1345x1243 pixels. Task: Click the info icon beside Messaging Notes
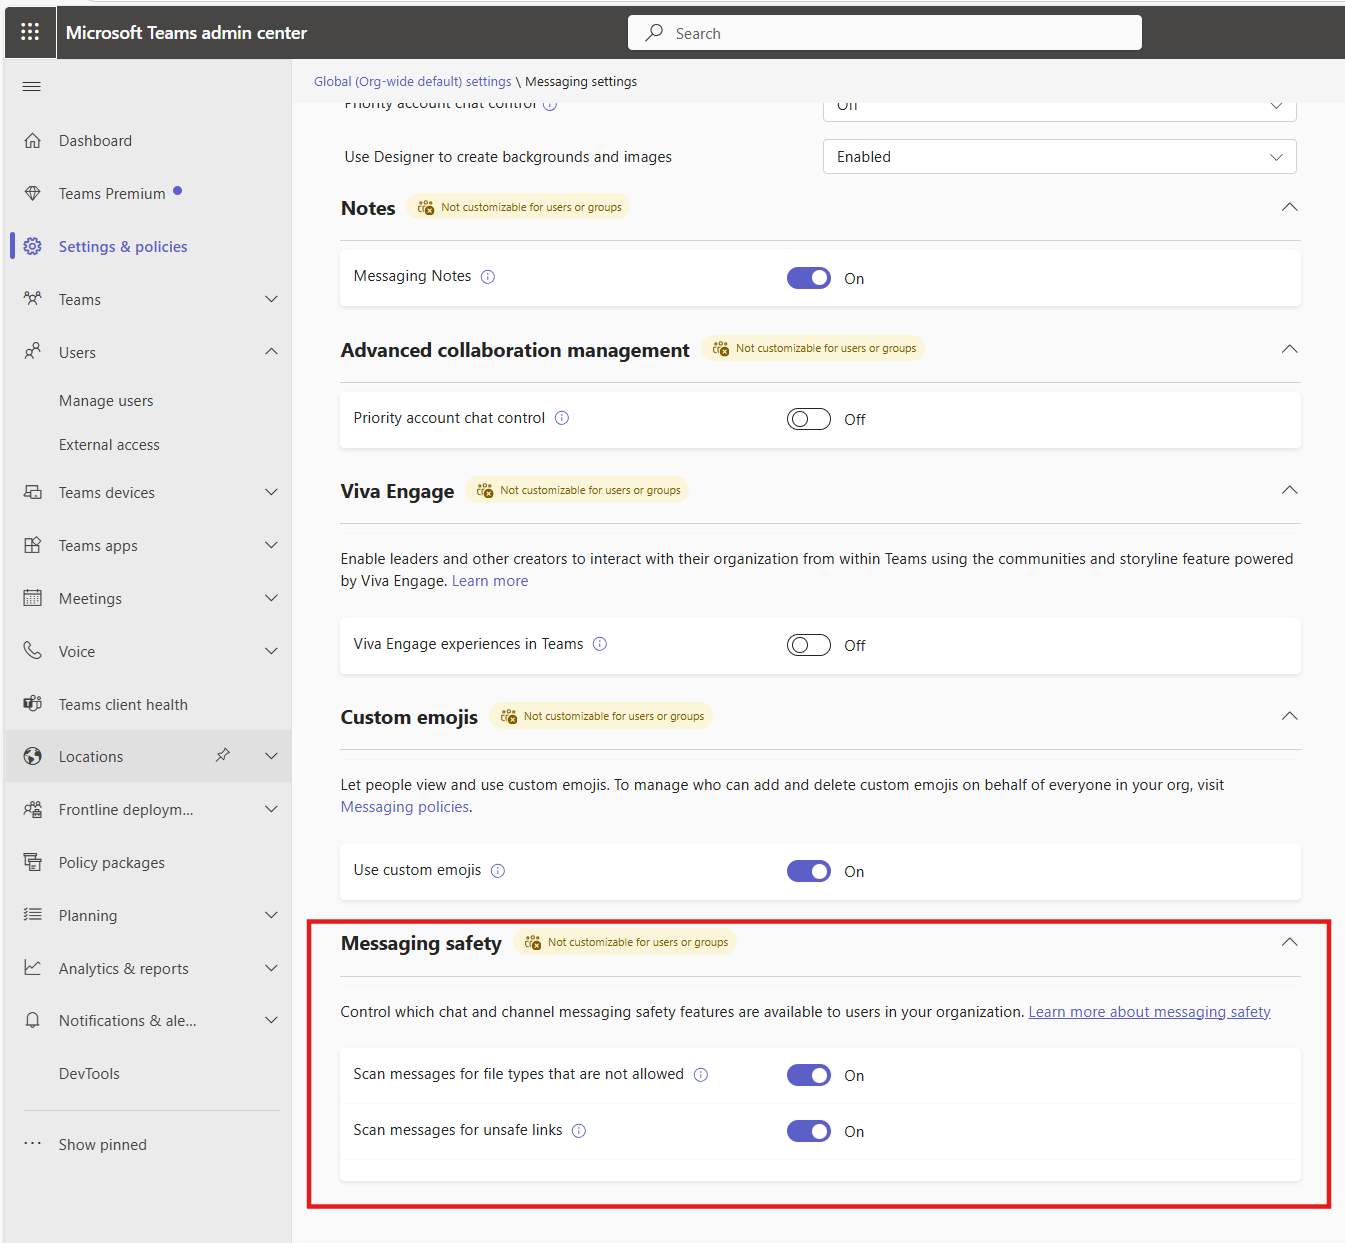(x=488, y=277)
